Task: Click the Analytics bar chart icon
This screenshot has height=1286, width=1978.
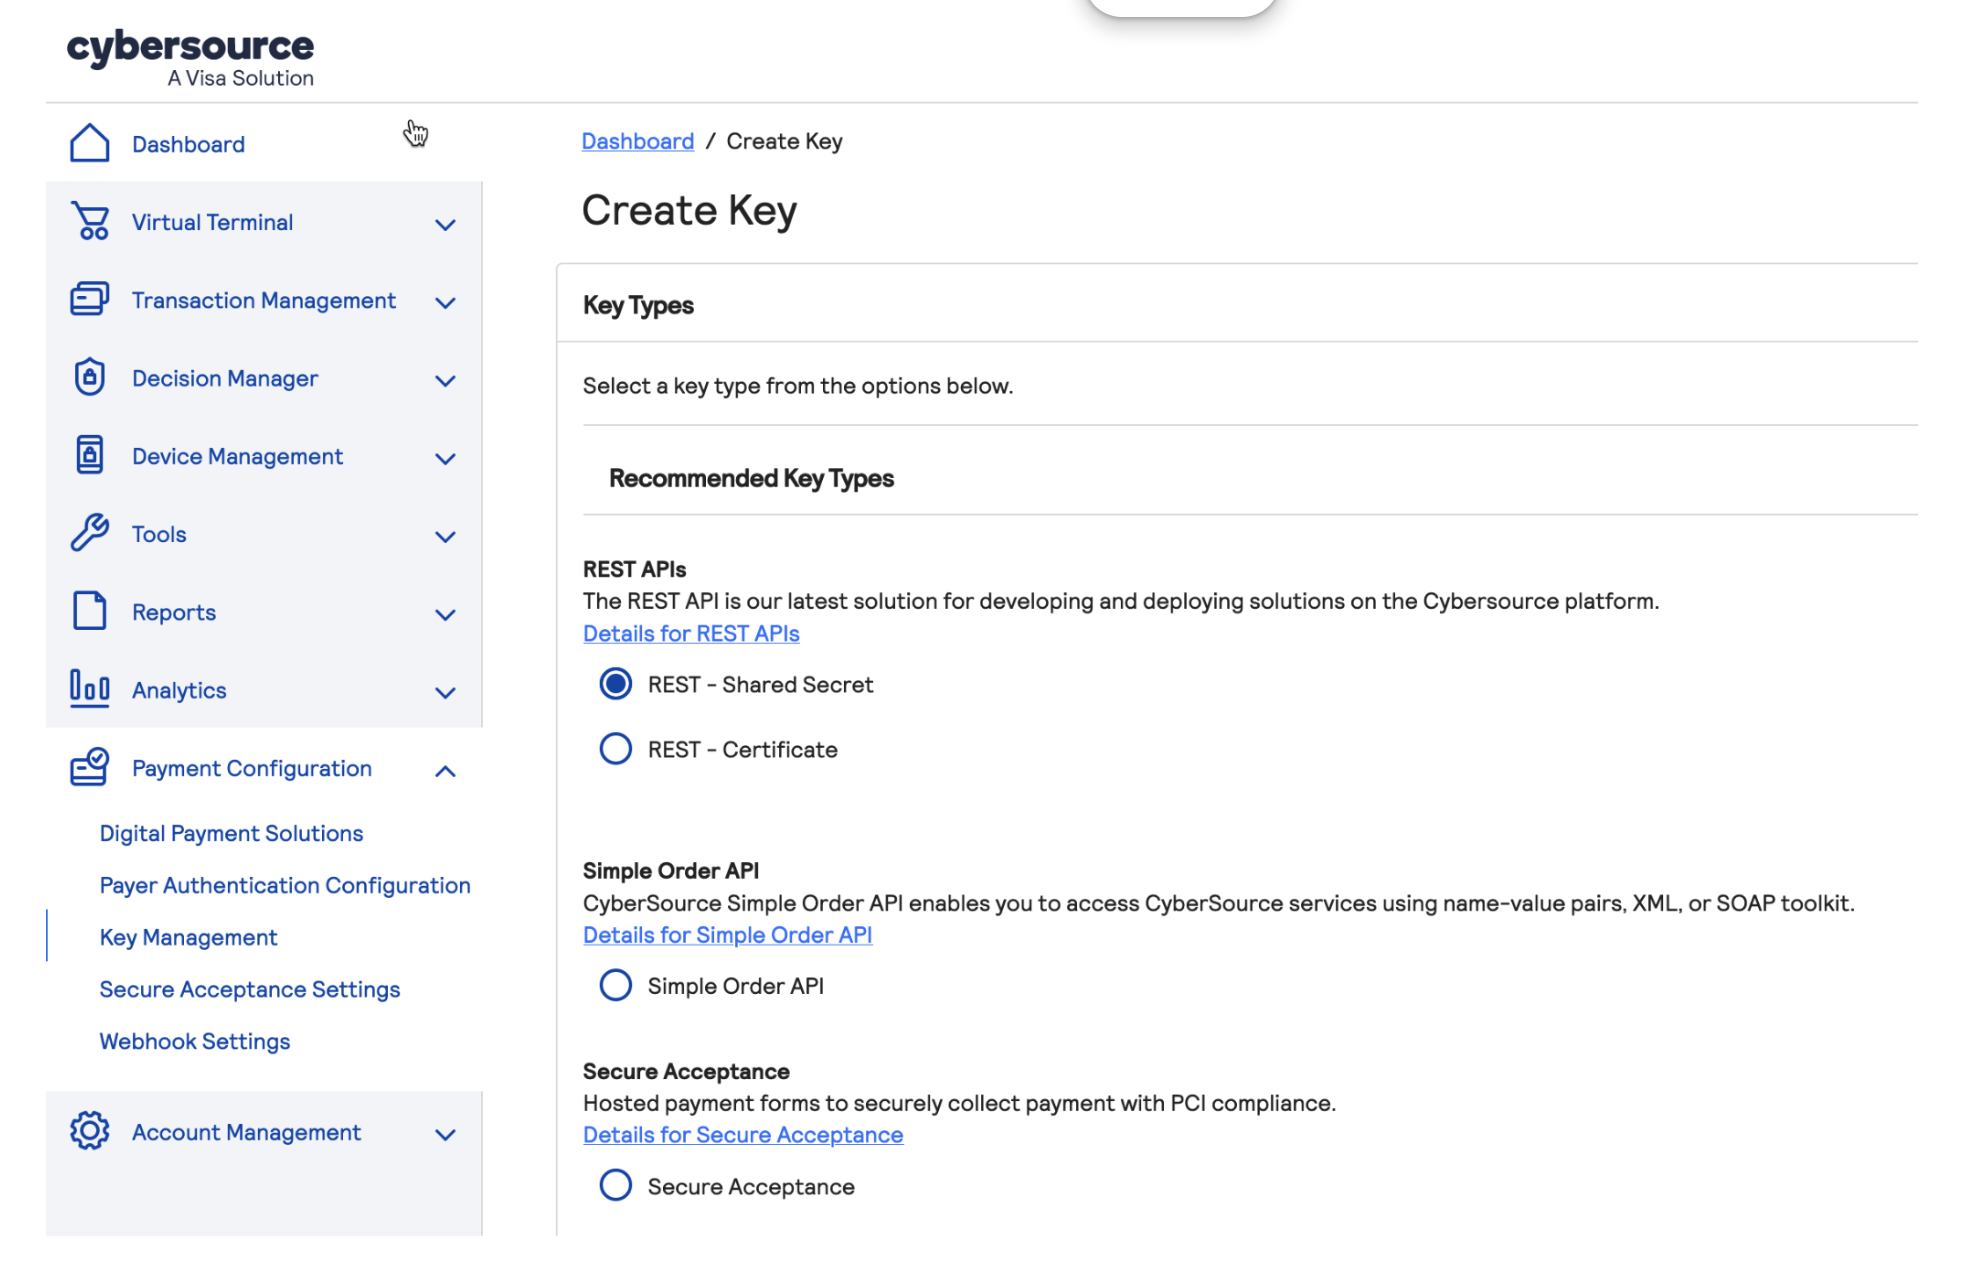Action: click(x=89, y=689)
